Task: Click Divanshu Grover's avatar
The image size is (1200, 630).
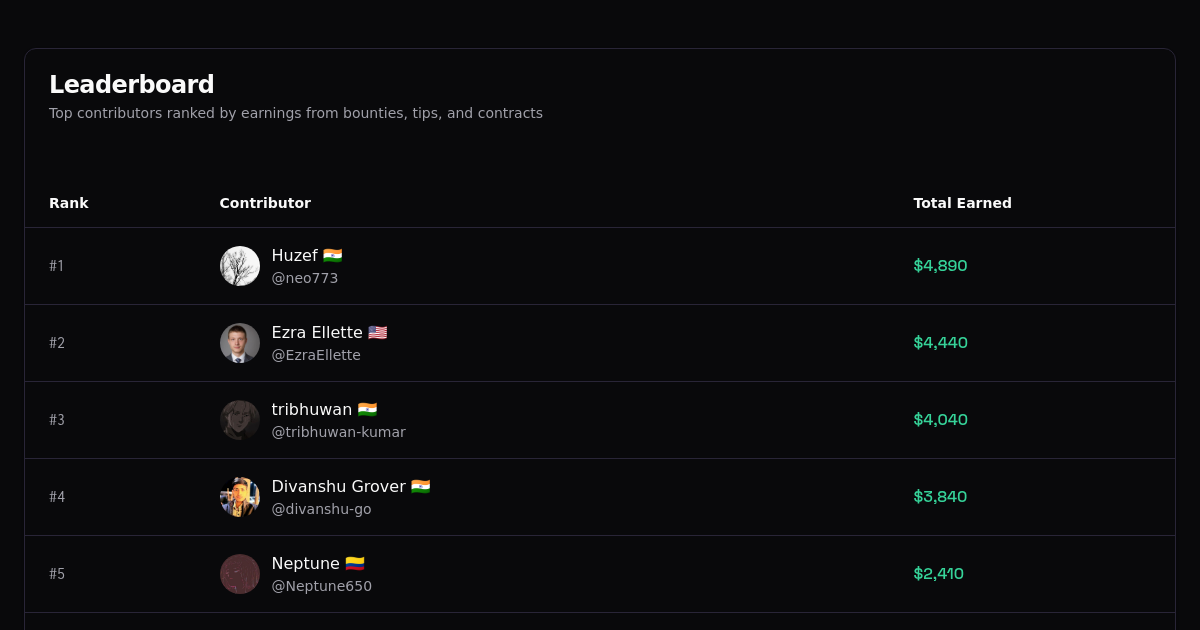Action: 240,497
